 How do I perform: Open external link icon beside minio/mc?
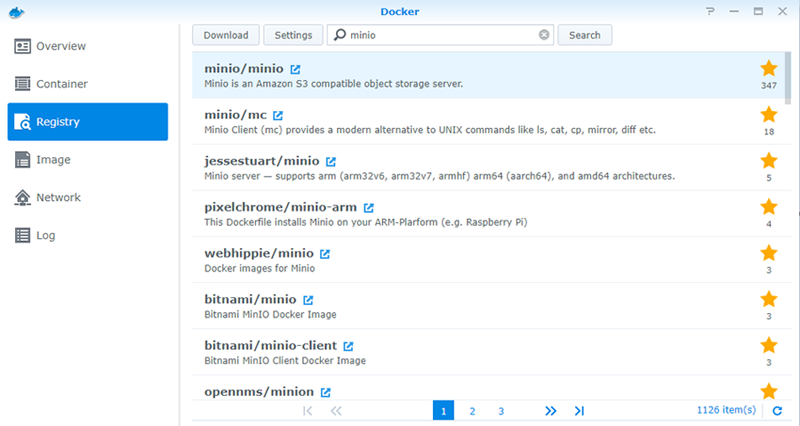(x=278, y=115)
